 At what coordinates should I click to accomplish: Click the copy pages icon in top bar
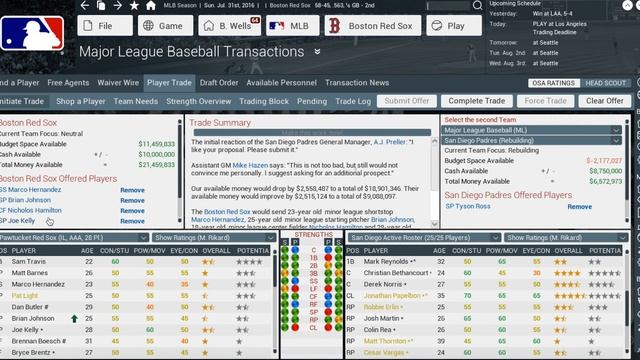(101, 5)
